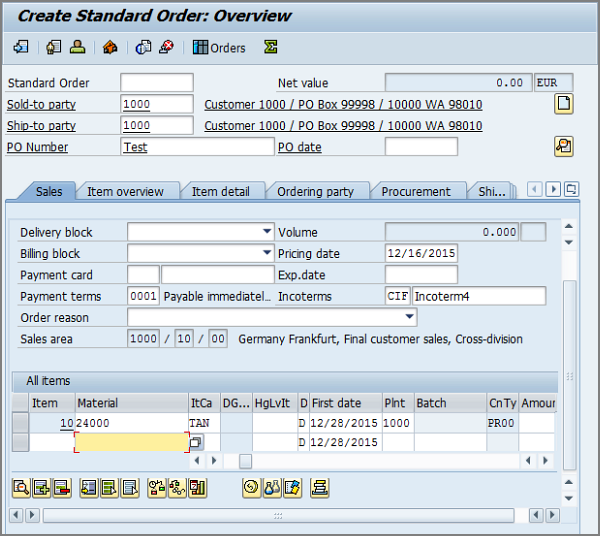Click the PO date input field
Image resolution: width=600 pixels, height=536 pixels.
point(421,147)
